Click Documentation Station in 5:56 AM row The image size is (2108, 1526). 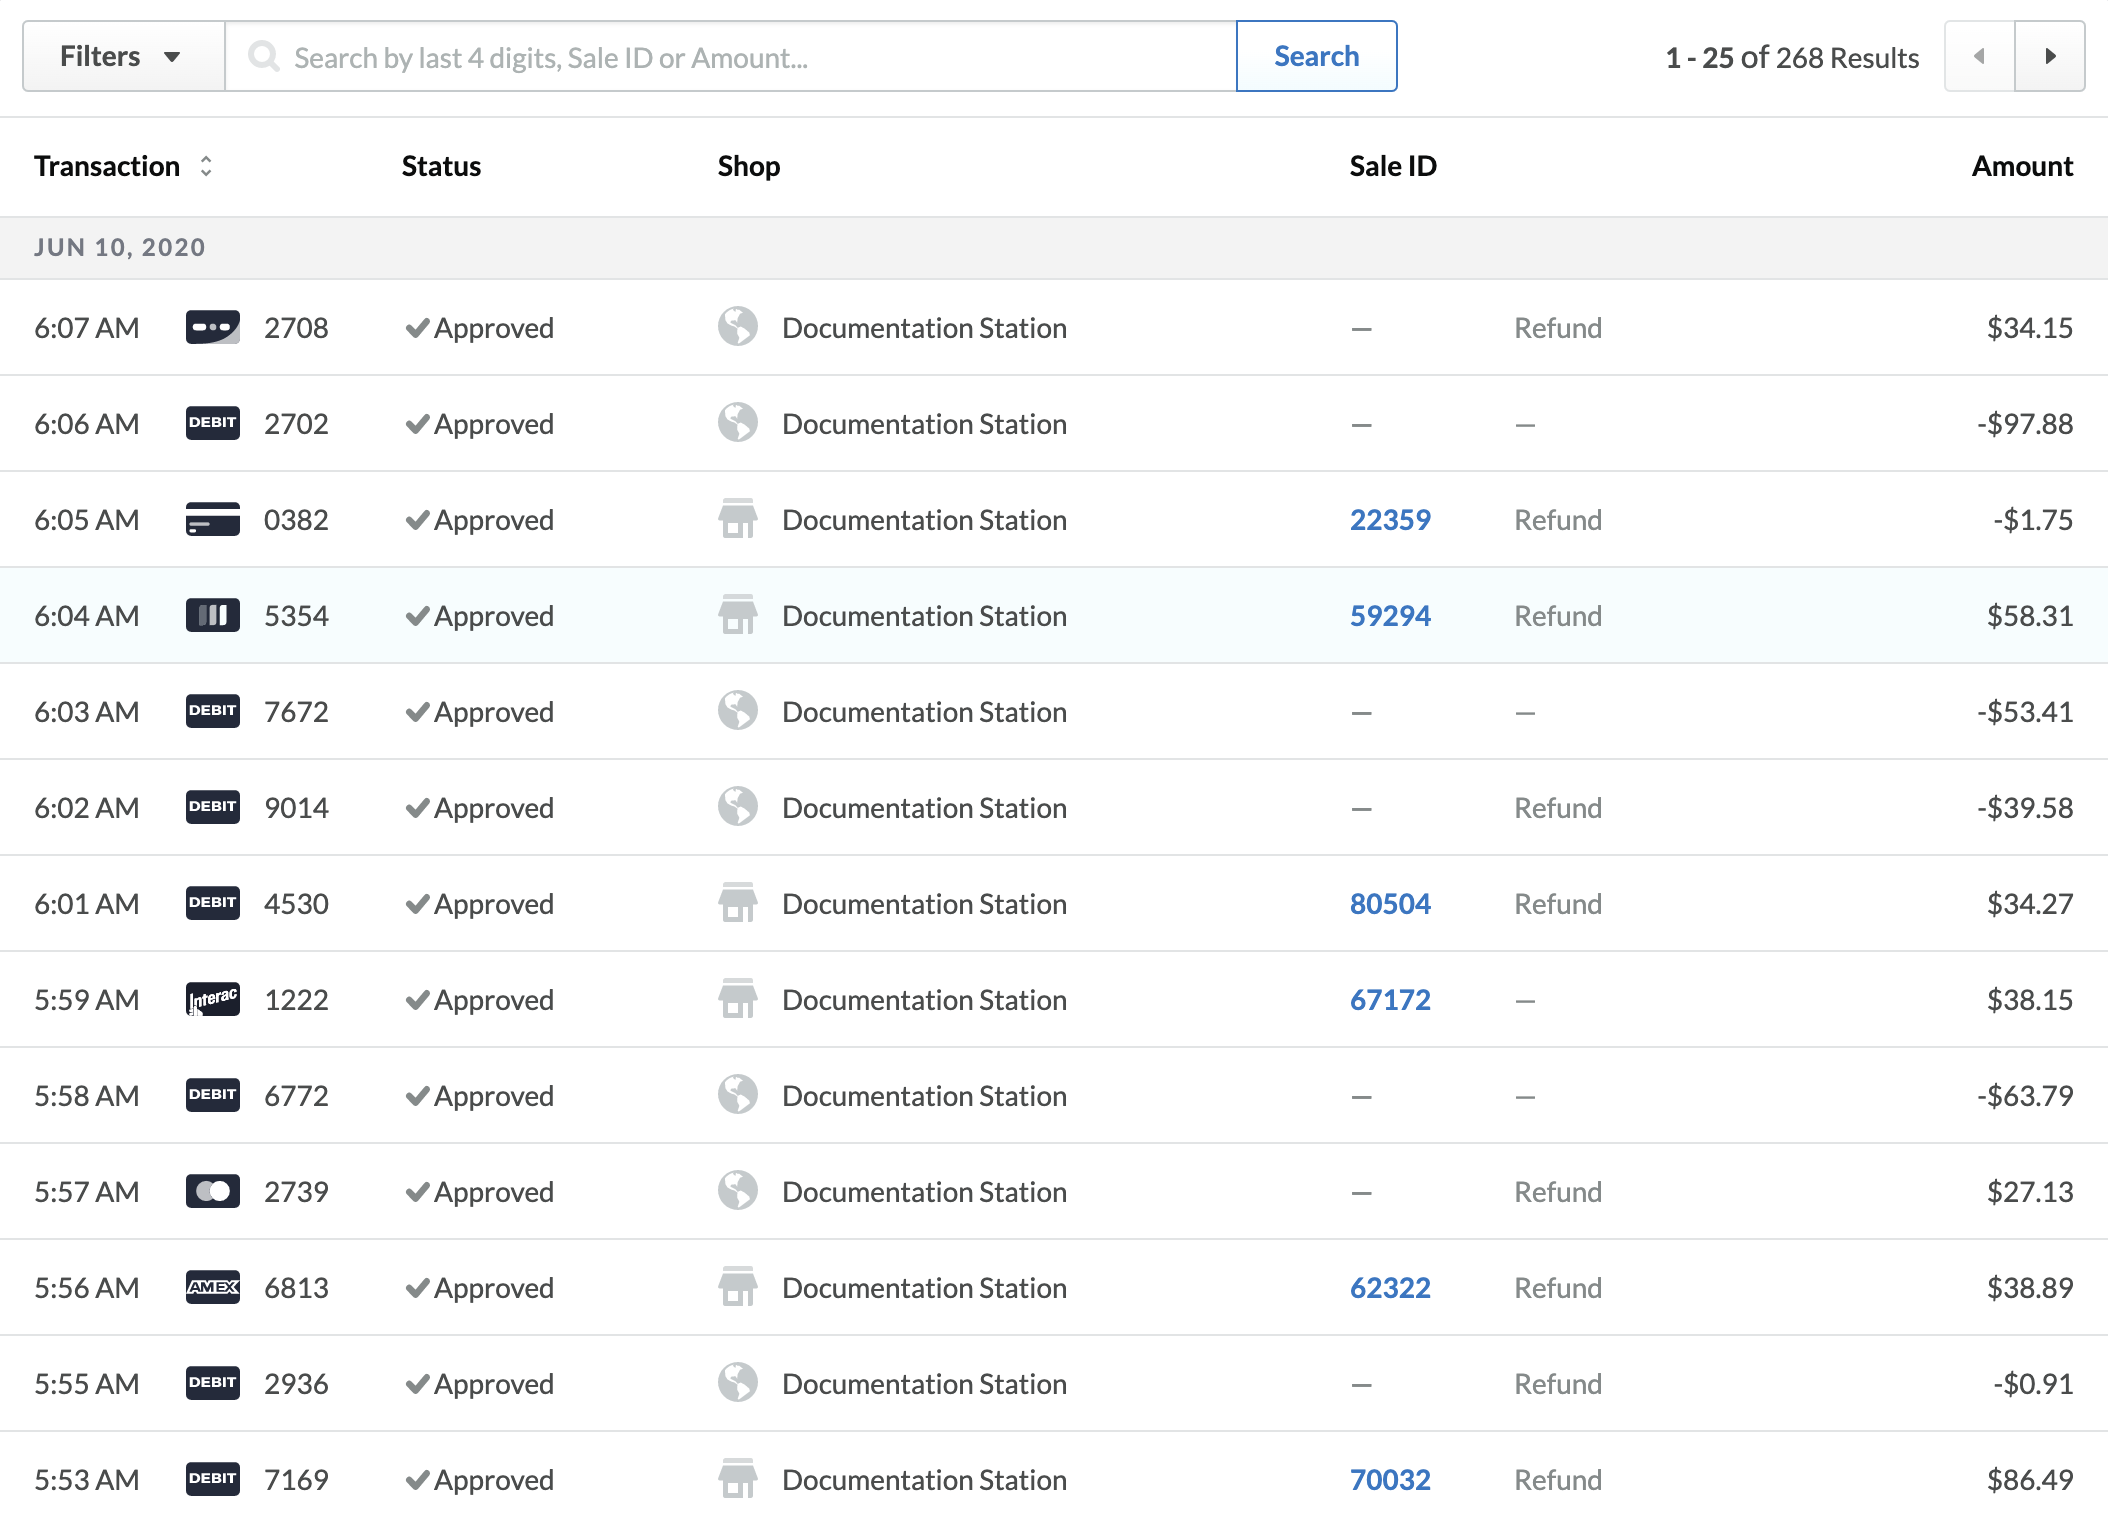[x=924, y=1288]
